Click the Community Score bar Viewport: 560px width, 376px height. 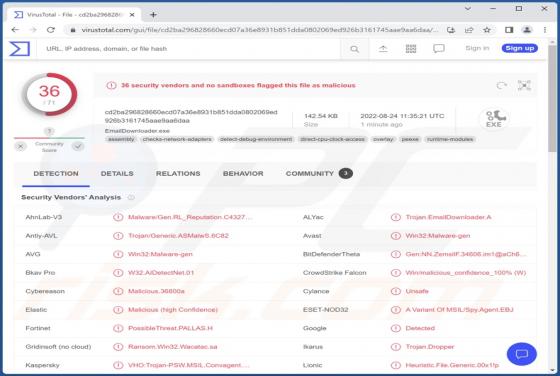coord(49,138)
